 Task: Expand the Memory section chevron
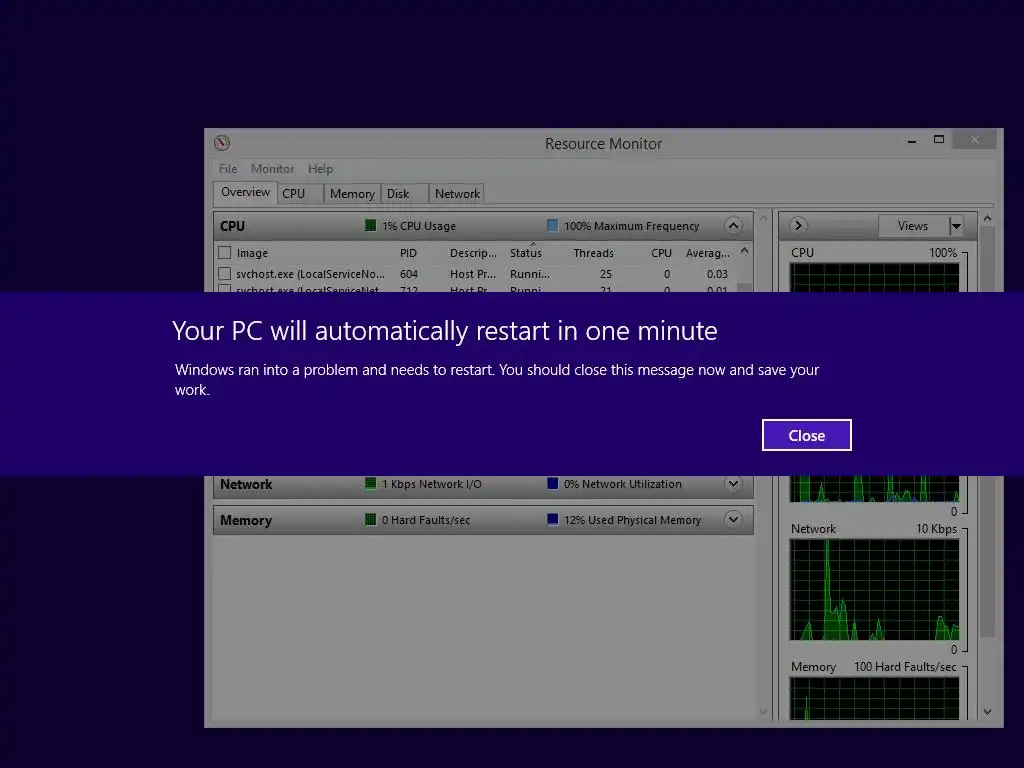click(x=733, y=520)
